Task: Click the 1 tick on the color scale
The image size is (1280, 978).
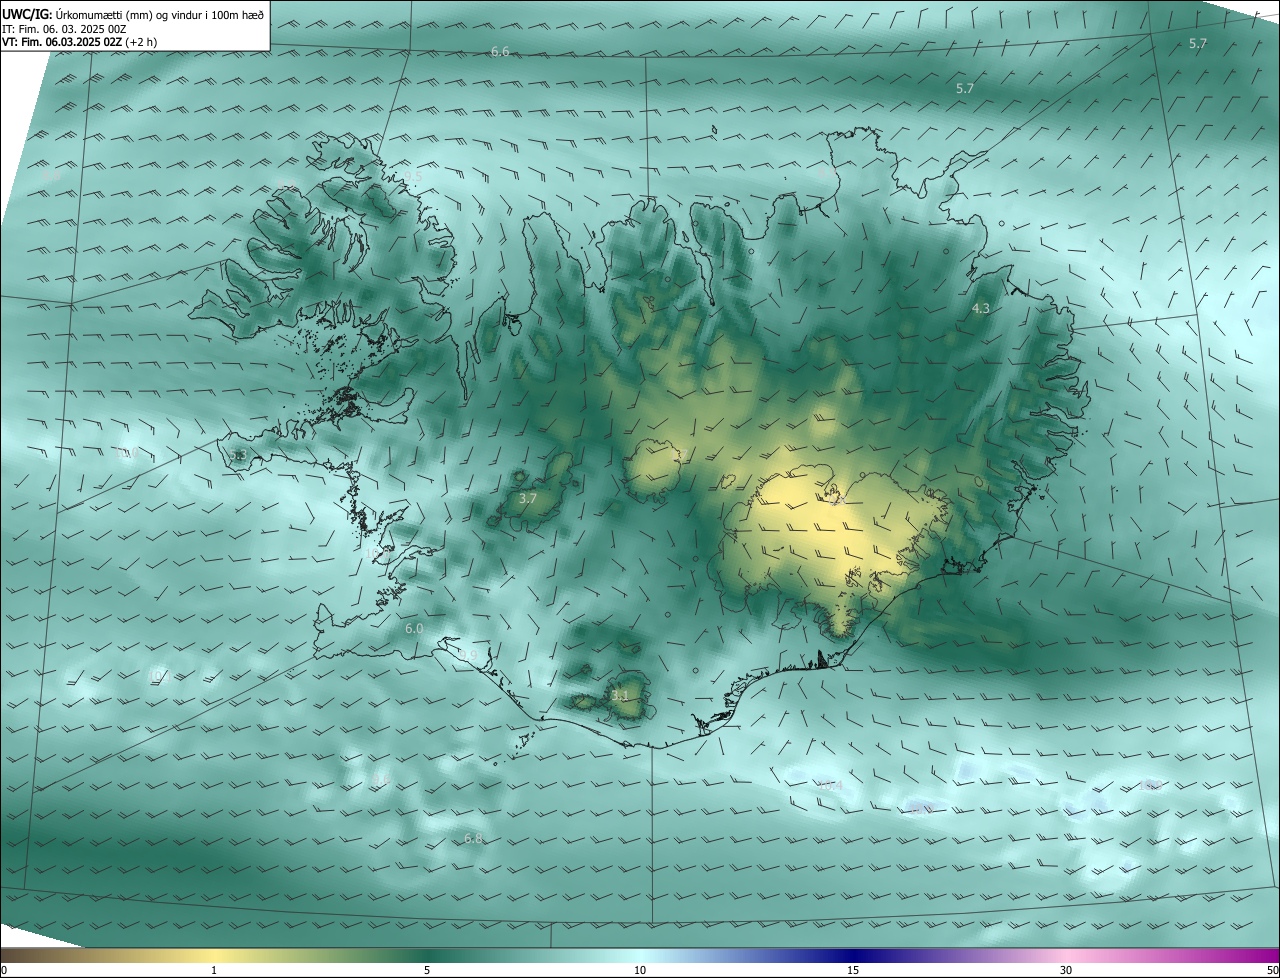Action: coord(214,970)
